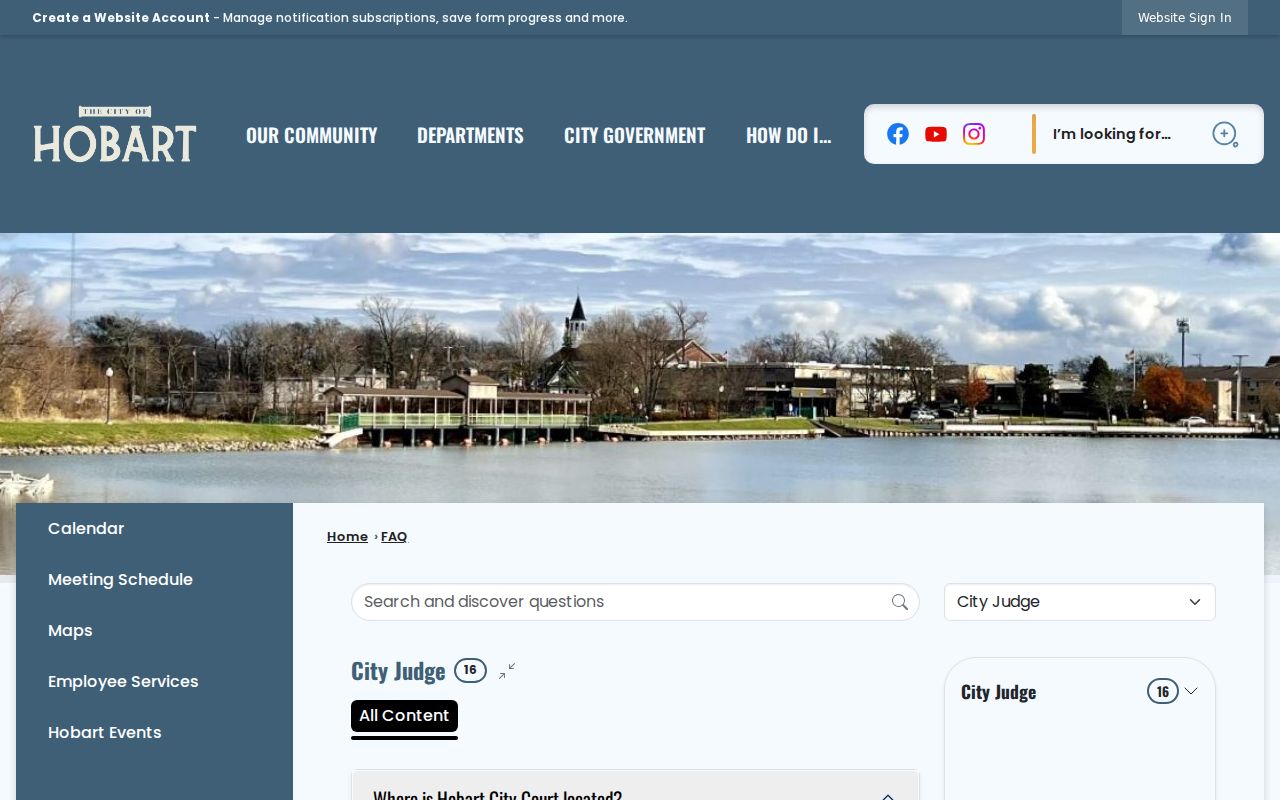The height and width of the screenshot is (800, 1280).
Task: Click the Website Sign In button
Action: [1185, 18]
